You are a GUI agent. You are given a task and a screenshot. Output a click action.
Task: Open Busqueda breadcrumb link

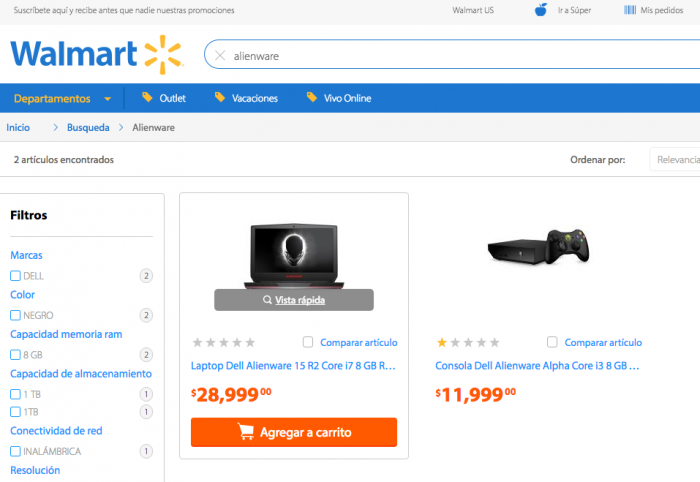(88, 127)
